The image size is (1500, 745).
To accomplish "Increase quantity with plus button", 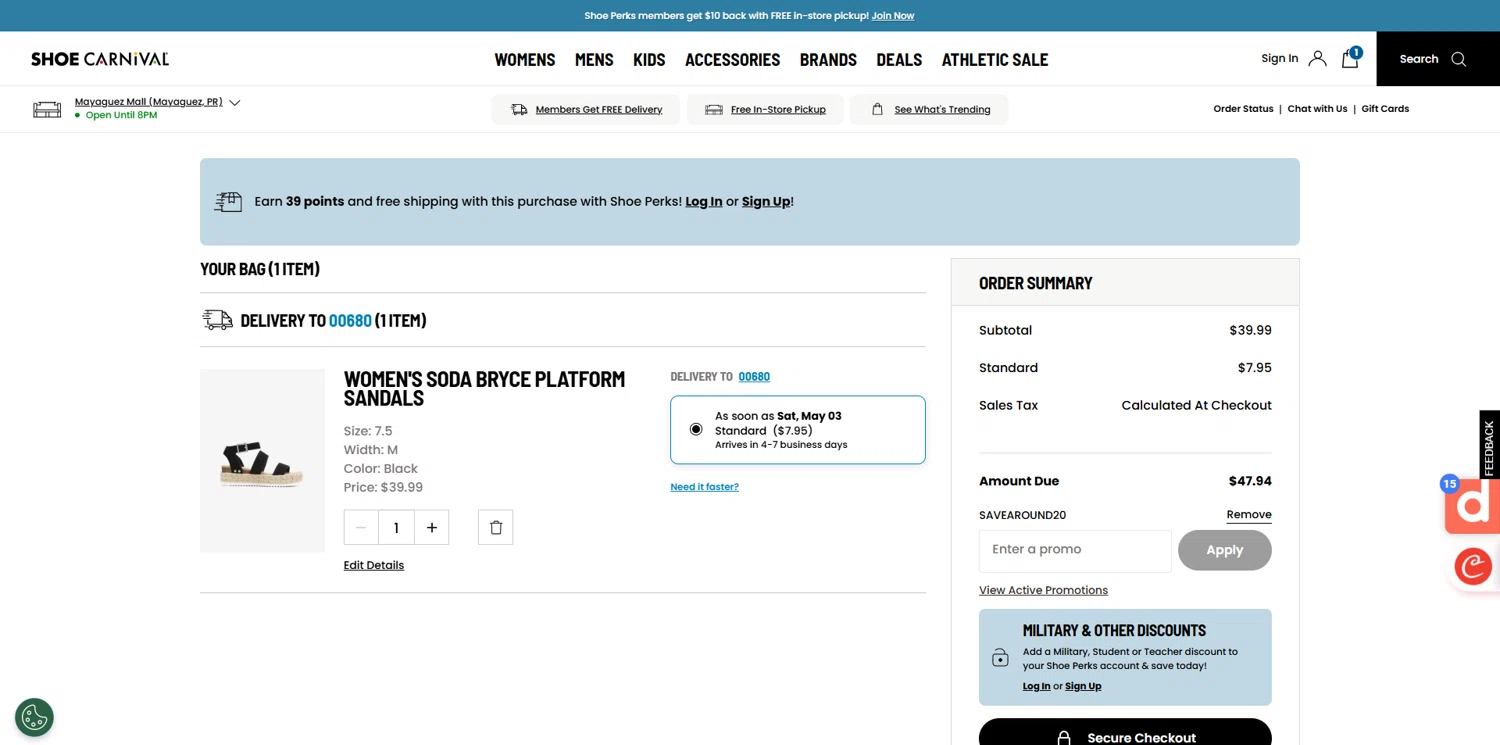I will coord(432,528).
